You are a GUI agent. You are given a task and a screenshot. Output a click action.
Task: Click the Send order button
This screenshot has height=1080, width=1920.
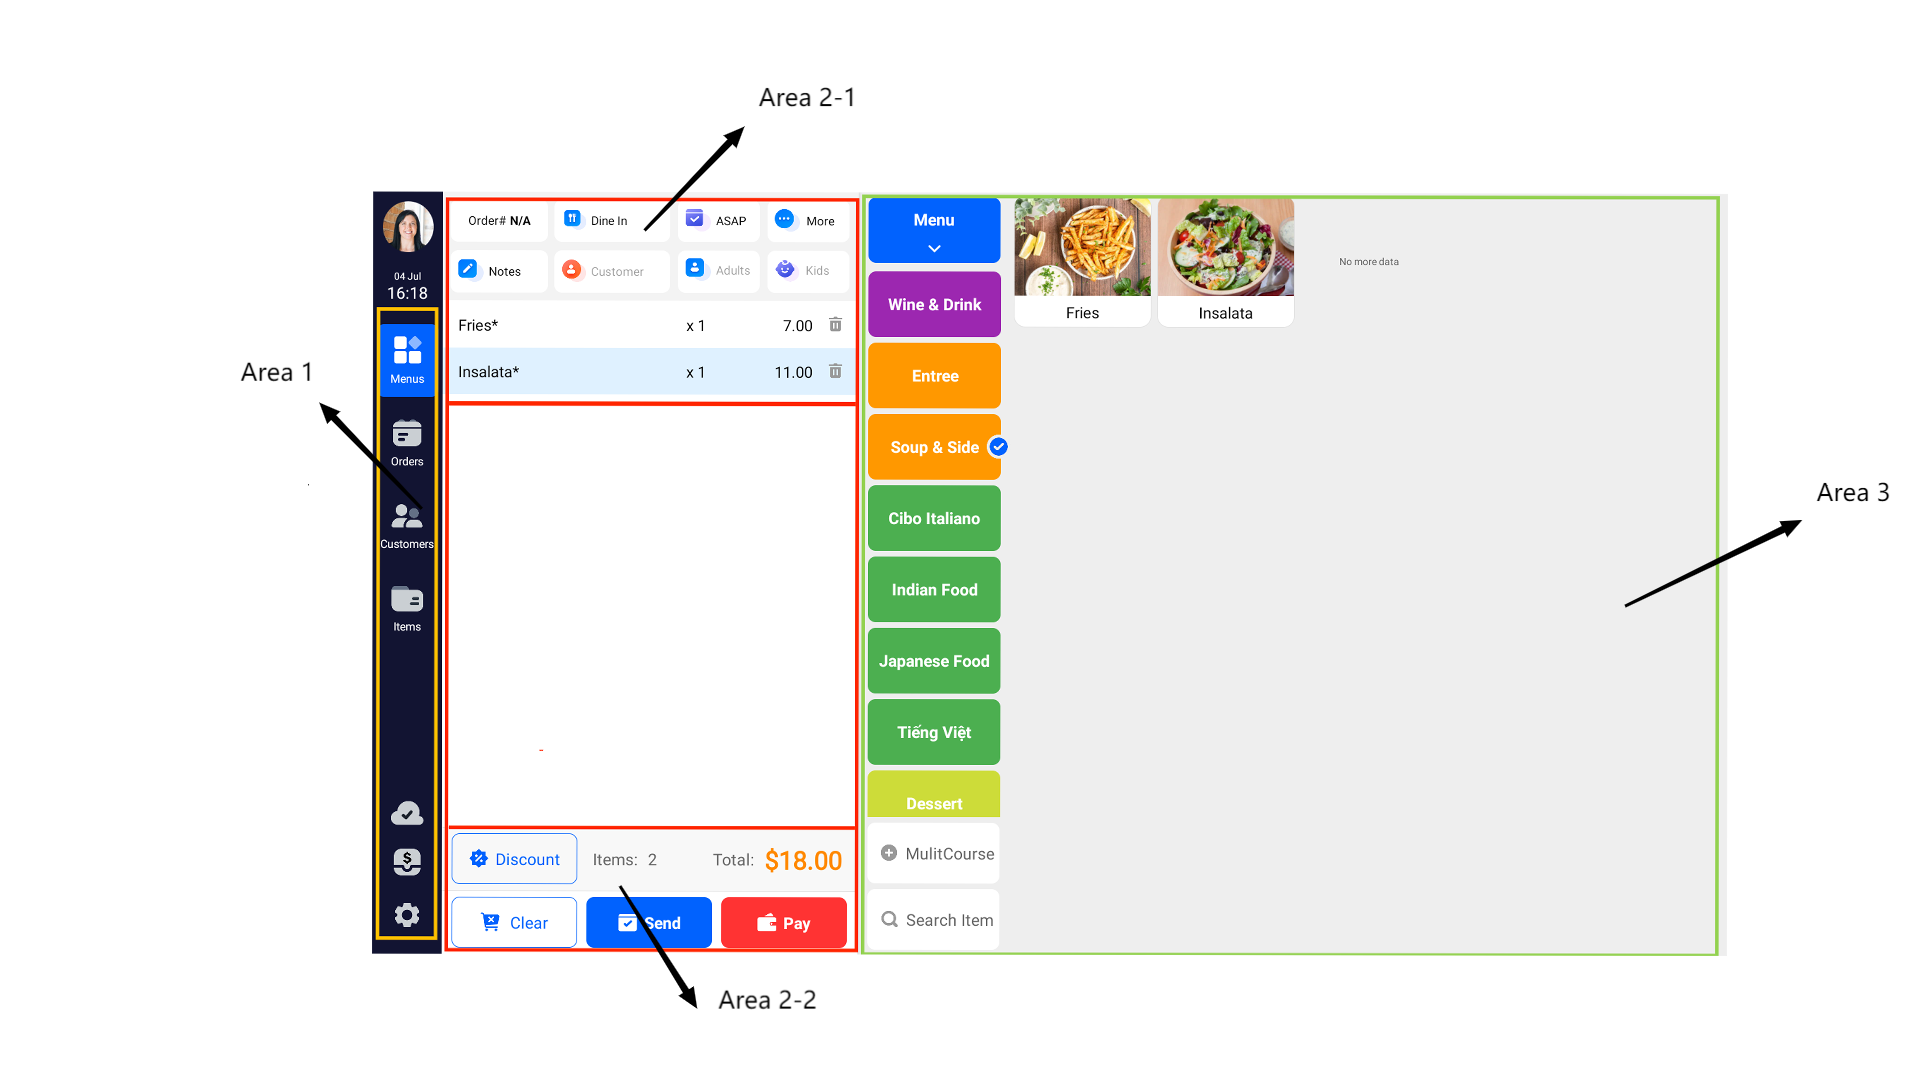point(650,922)
